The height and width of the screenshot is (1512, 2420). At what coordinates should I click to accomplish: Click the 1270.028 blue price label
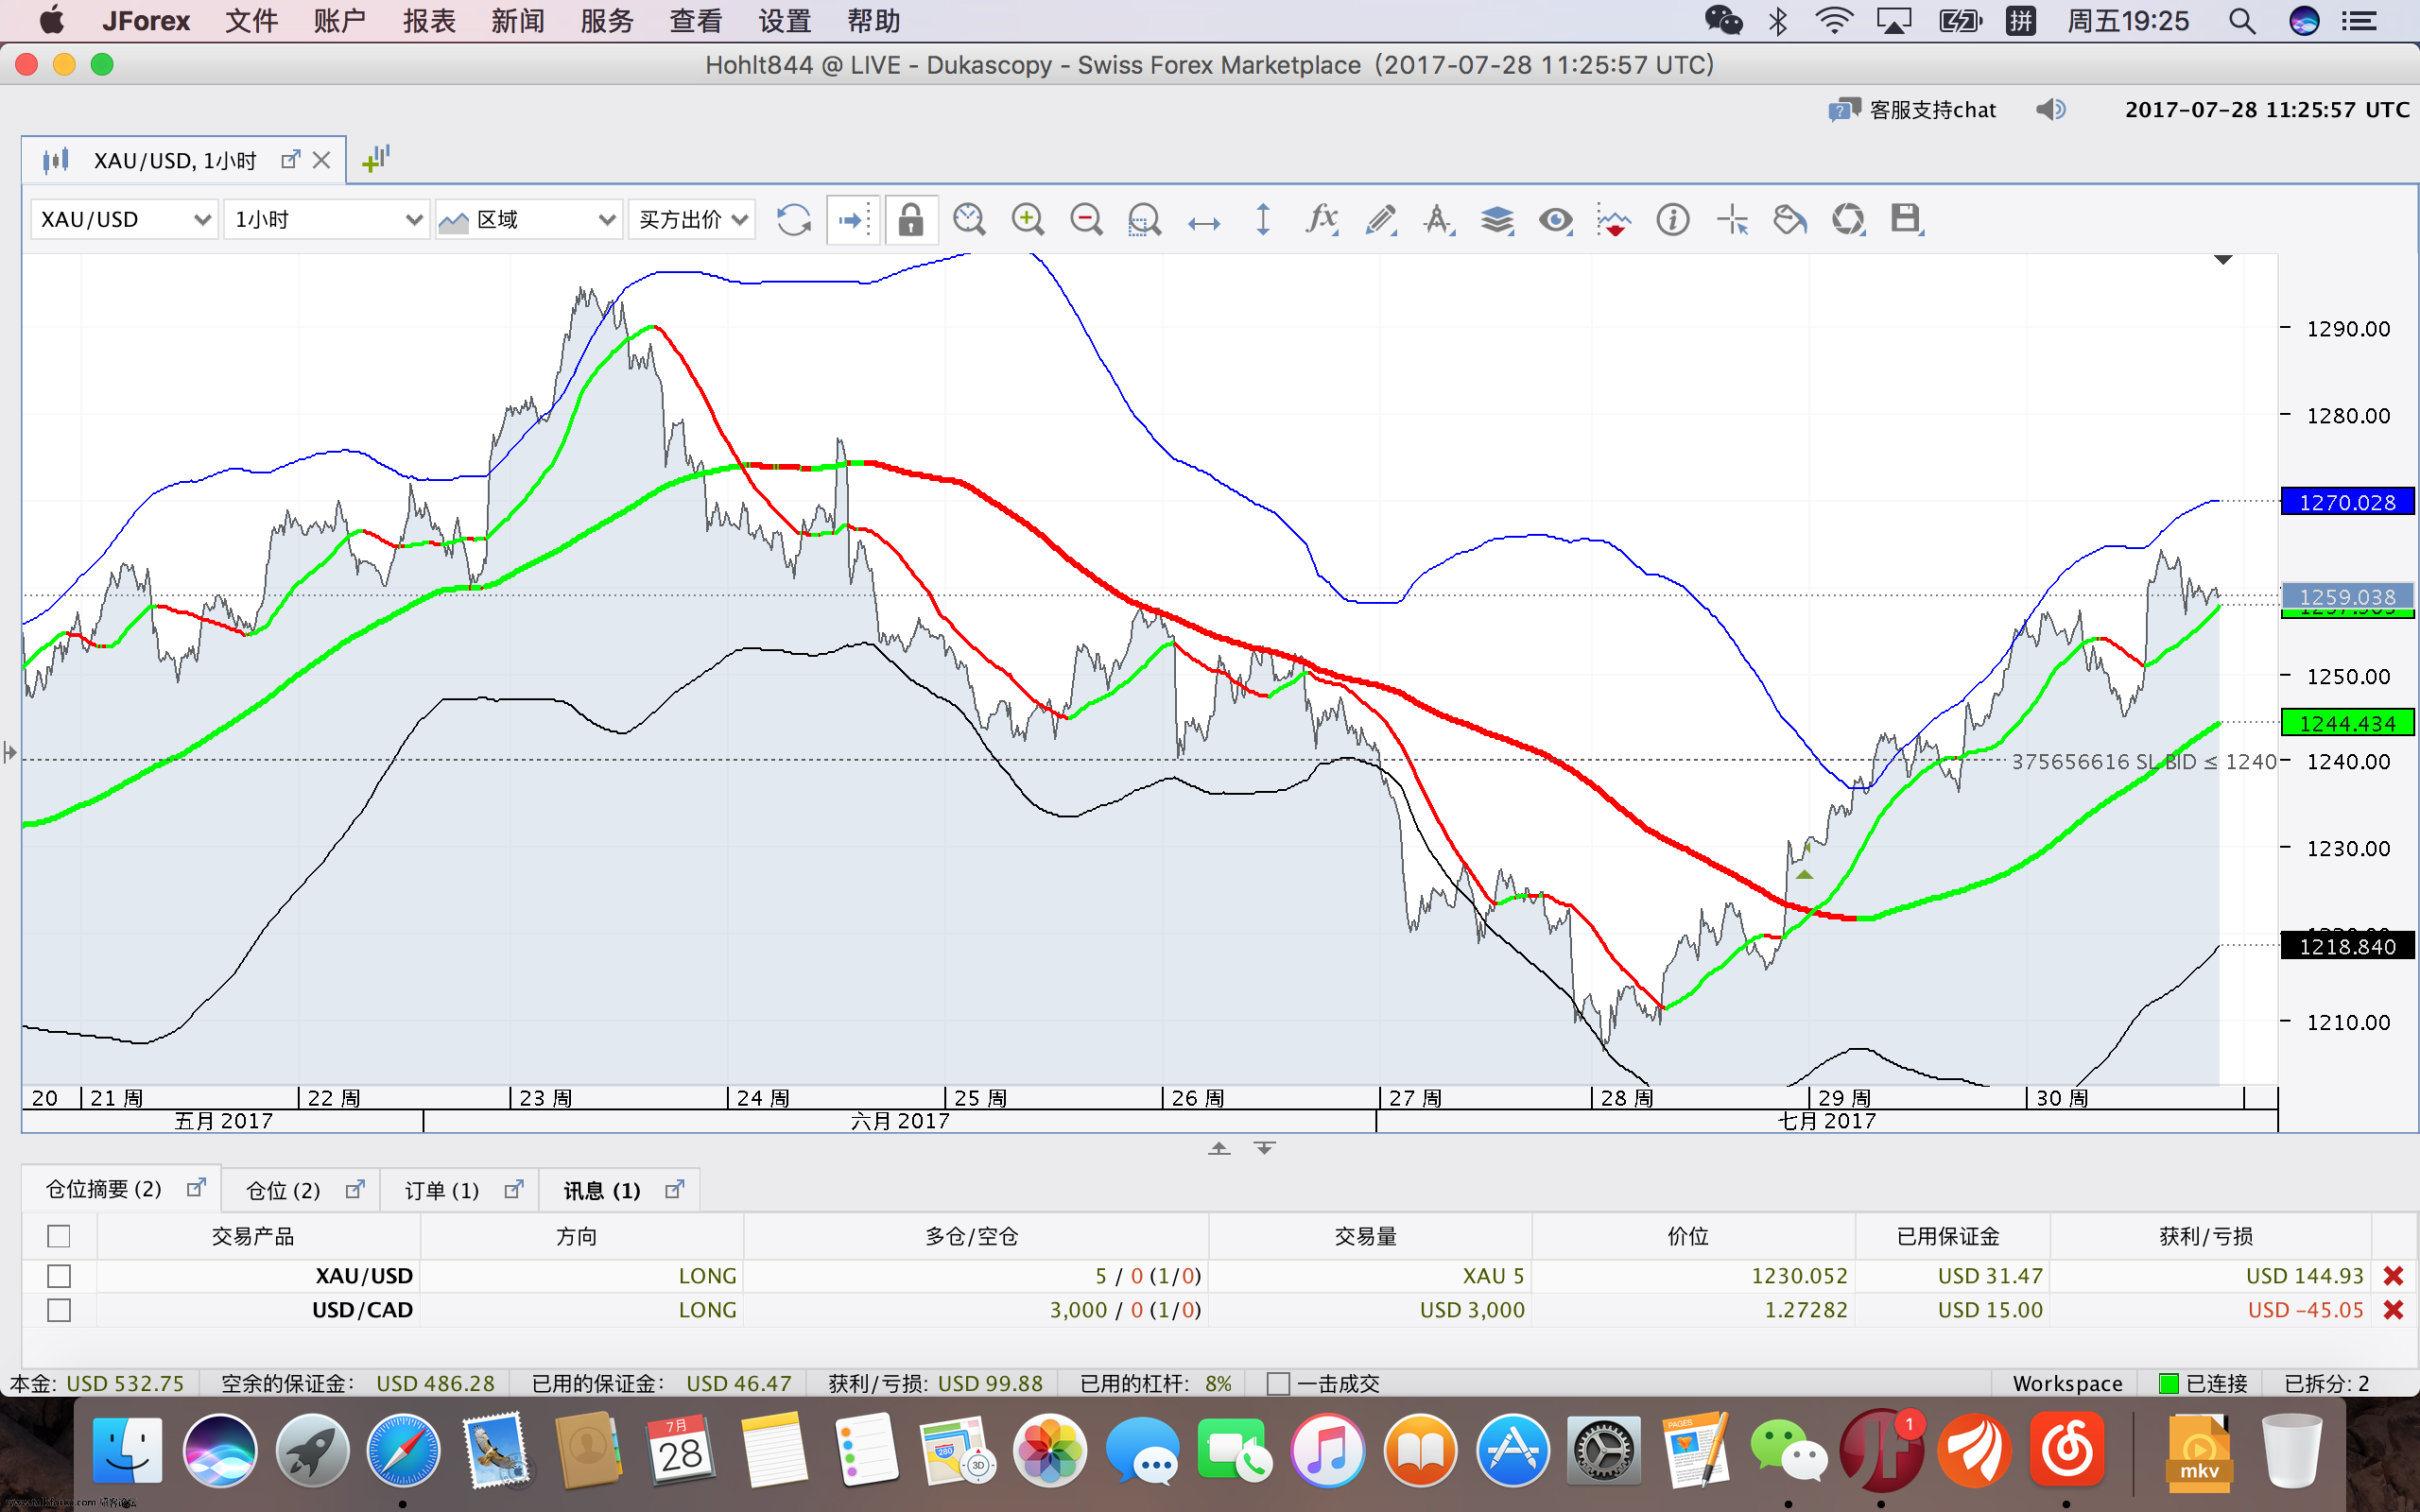[x=2347, y=502]
